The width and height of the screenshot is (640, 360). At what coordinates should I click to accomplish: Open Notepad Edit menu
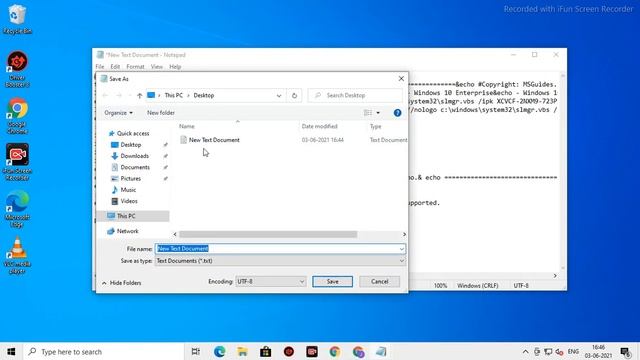115,67
